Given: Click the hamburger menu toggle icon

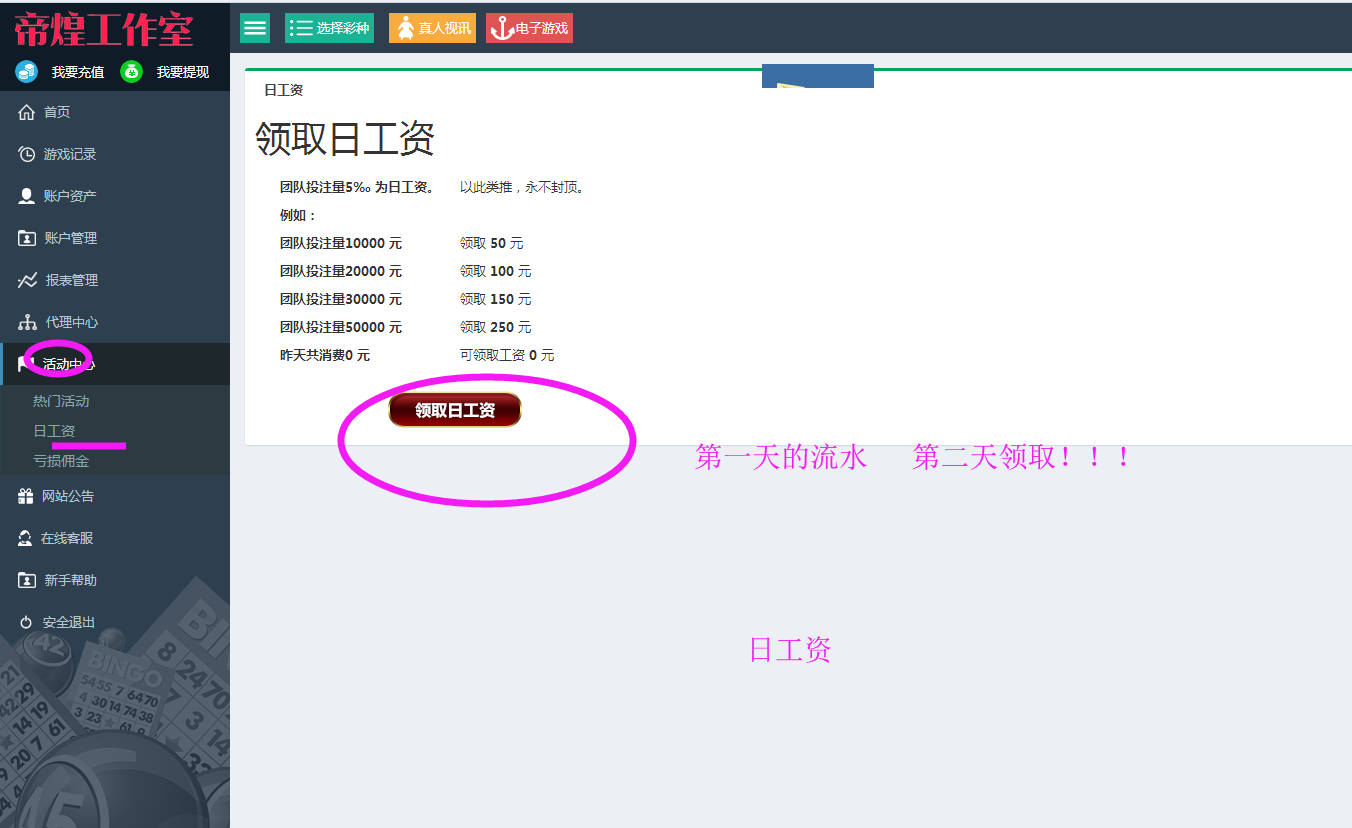Looking at the screenshot, I should pos(255,28).
